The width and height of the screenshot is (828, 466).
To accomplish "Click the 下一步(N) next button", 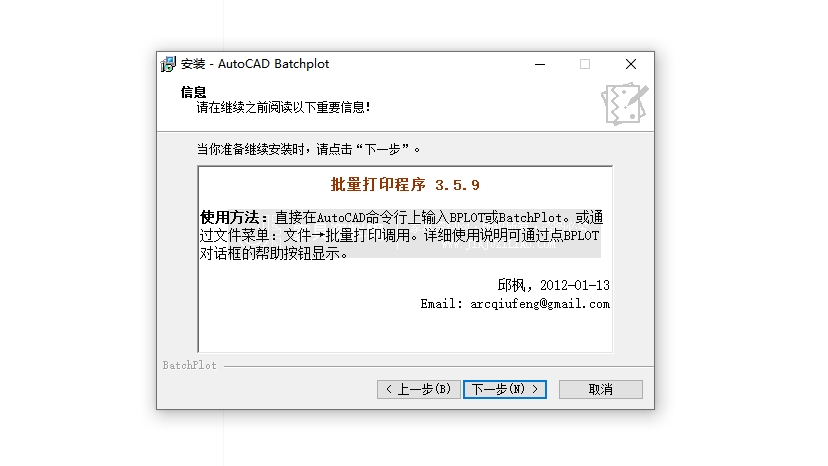I will coord(505,389).
